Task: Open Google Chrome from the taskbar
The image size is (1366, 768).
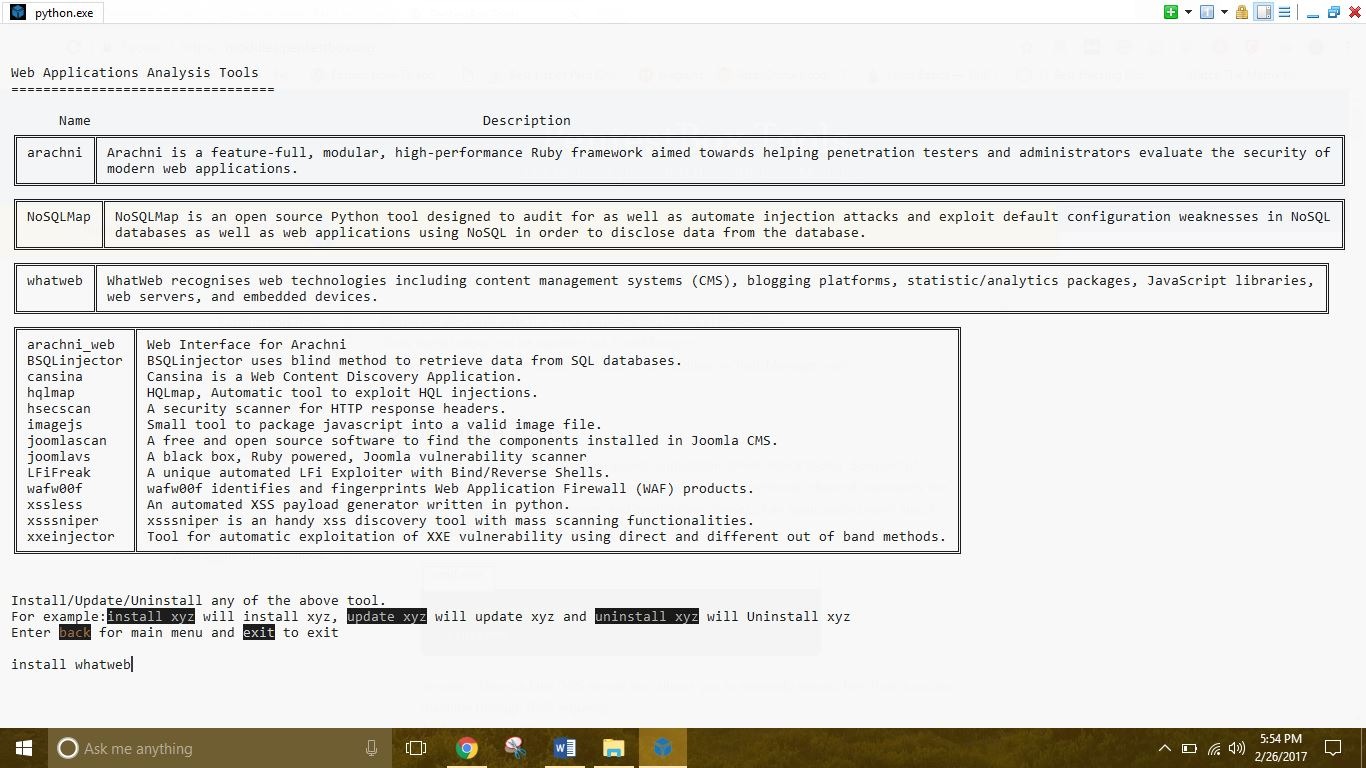Action: pos(467,748)
